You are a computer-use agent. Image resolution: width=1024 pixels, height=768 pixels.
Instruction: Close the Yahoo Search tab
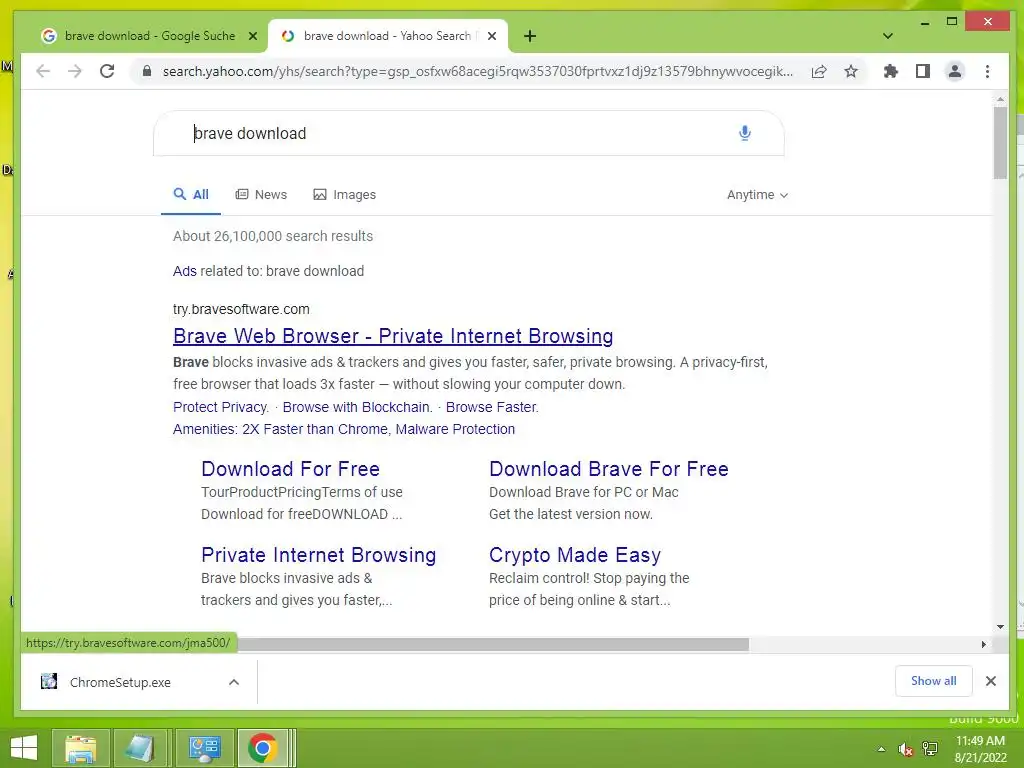[492, 36]
